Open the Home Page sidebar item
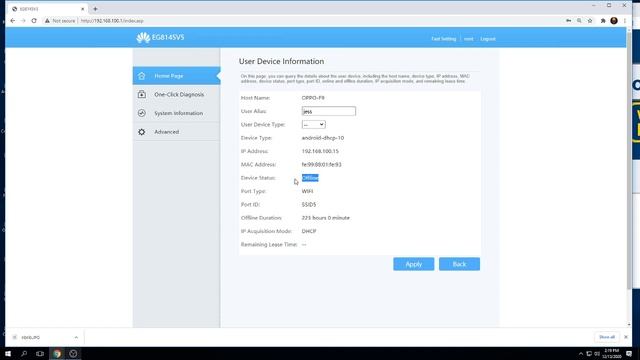The height and width of the screenshot is (360, 640). pos(176,76)
